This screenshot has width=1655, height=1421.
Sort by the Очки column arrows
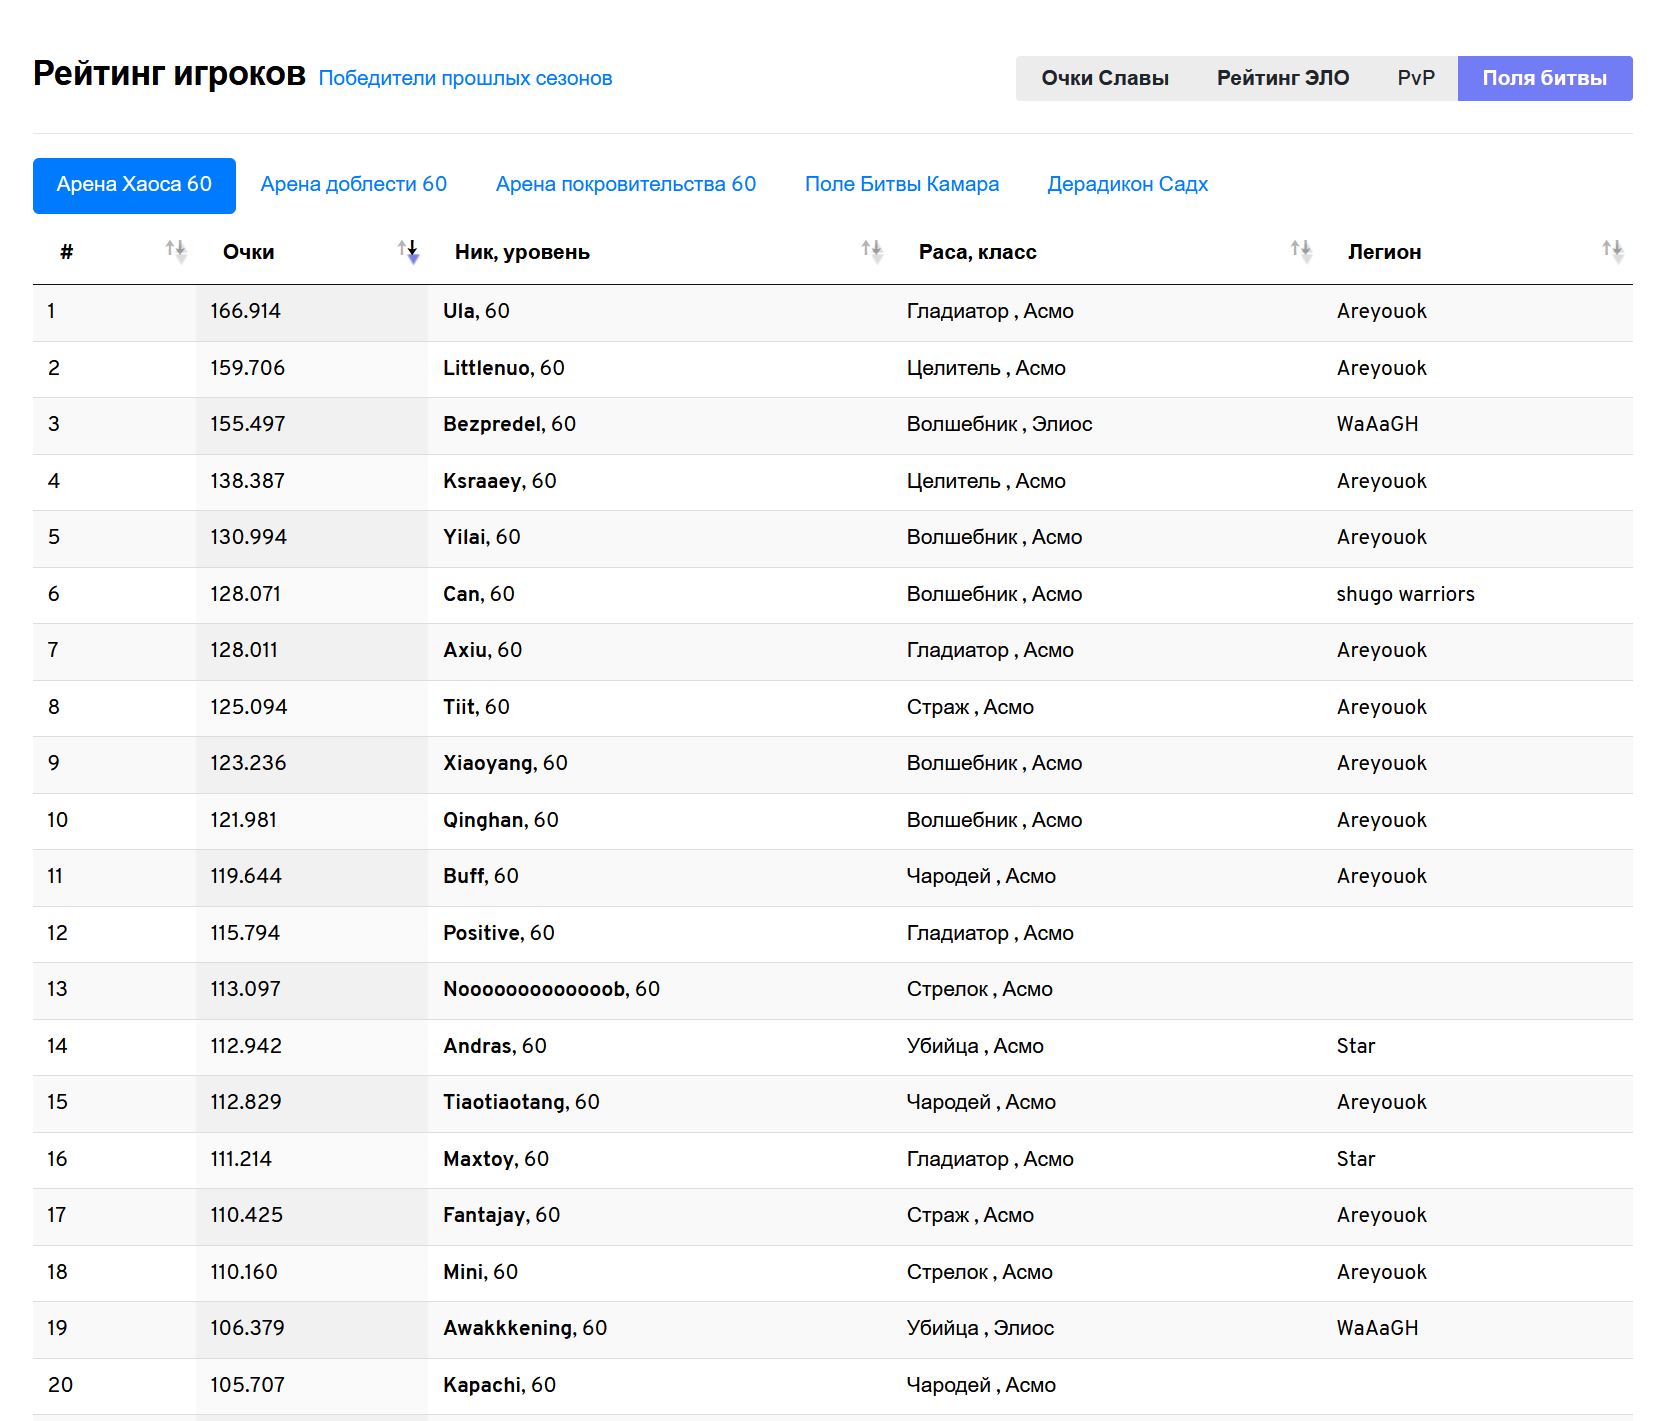pyautogui.click(x=408, y=251)
